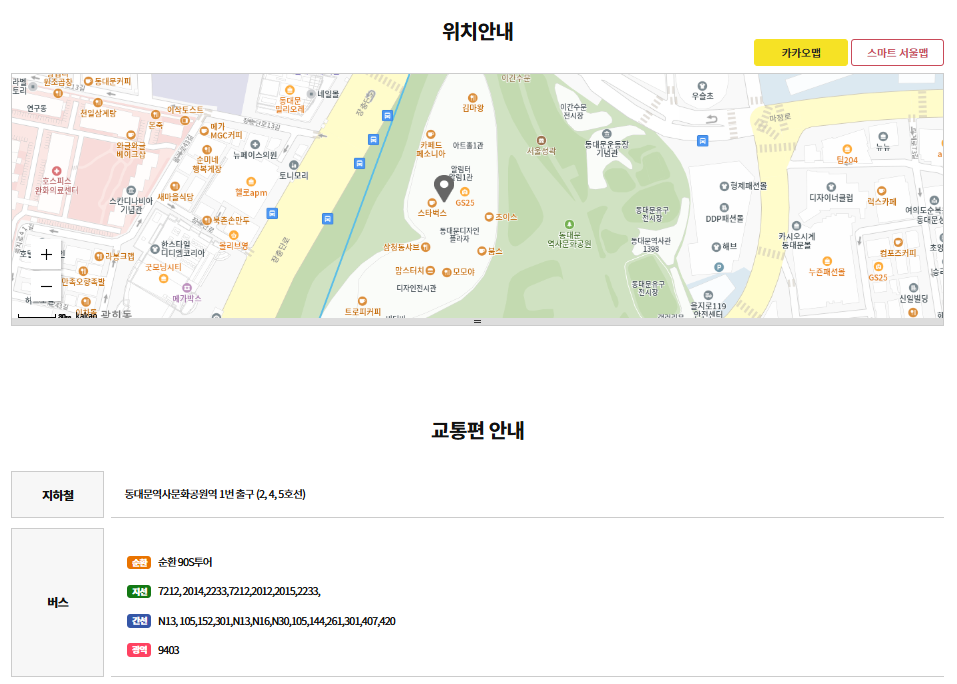Click the GS25 marker beside the pin
The image size is (957, 684).
tap(464, 192)
